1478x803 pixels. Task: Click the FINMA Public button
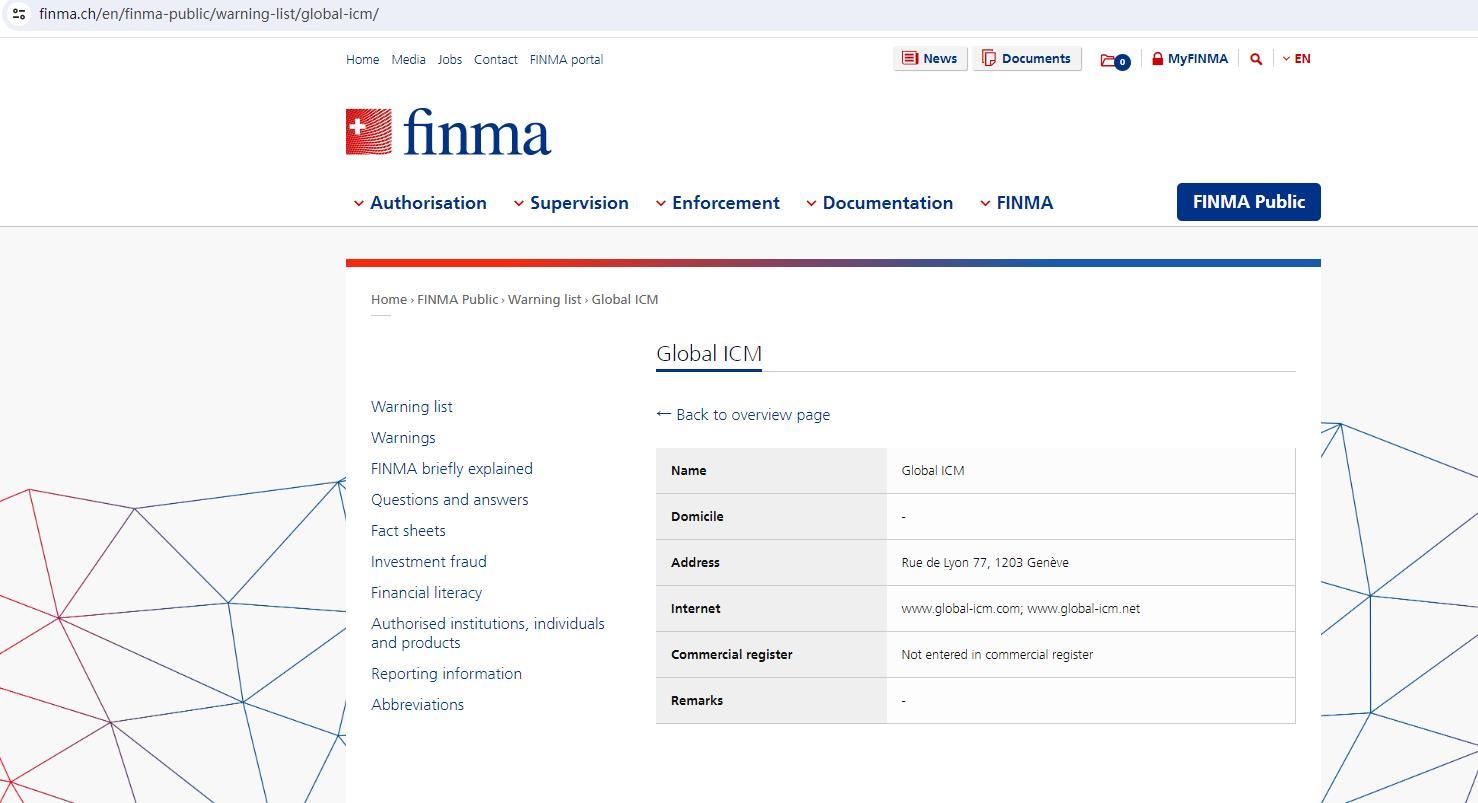click(1248, 202)
